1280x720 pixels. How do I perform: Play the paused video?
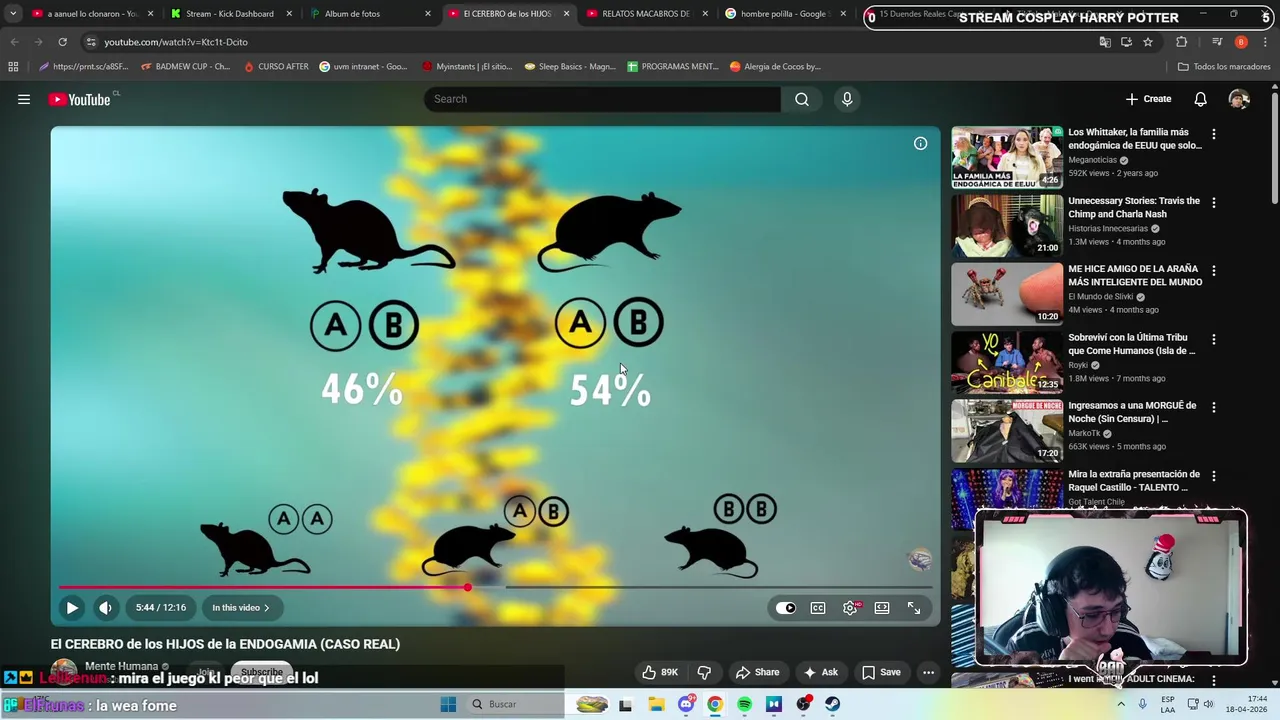click(72, 607)
